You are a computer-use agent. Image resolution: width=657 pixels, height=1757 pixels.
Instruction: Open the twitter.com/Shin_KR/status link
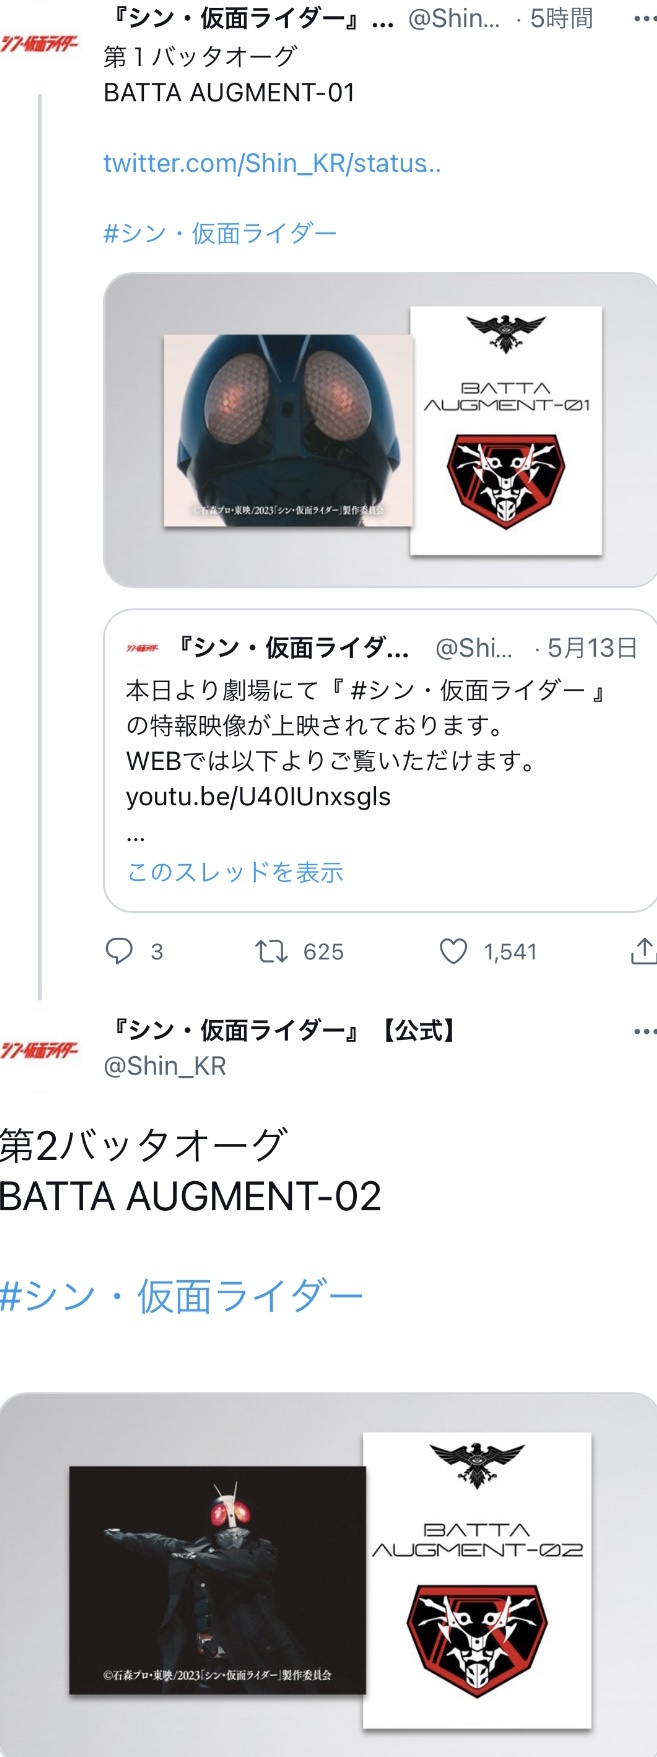[272, 163]
